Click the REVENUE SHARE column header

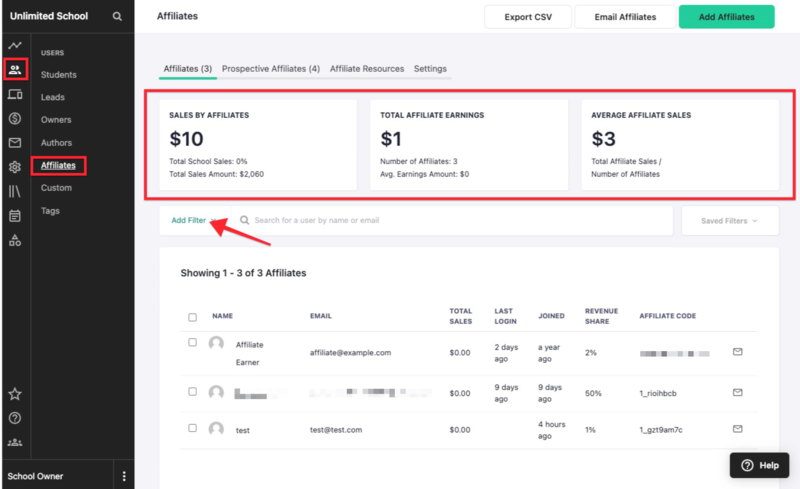pos(602,316)
